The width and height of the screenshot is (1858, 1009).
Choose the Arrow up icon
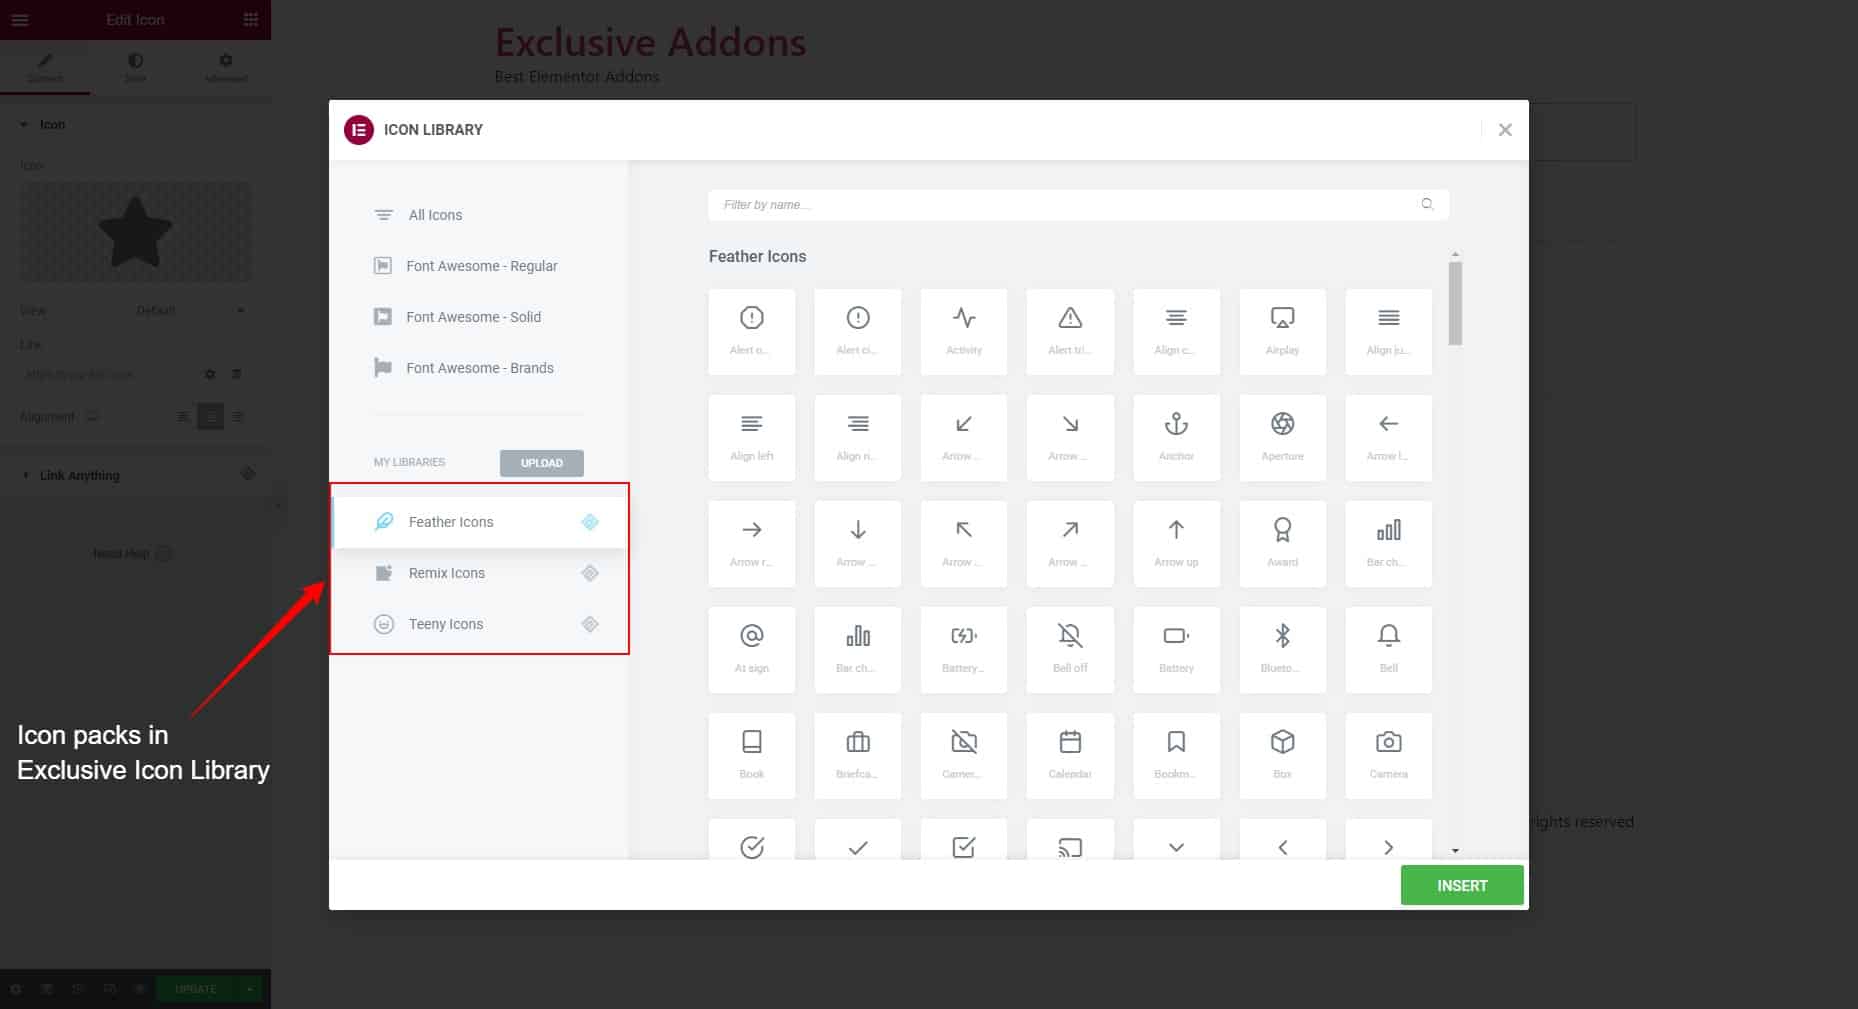1176,544
